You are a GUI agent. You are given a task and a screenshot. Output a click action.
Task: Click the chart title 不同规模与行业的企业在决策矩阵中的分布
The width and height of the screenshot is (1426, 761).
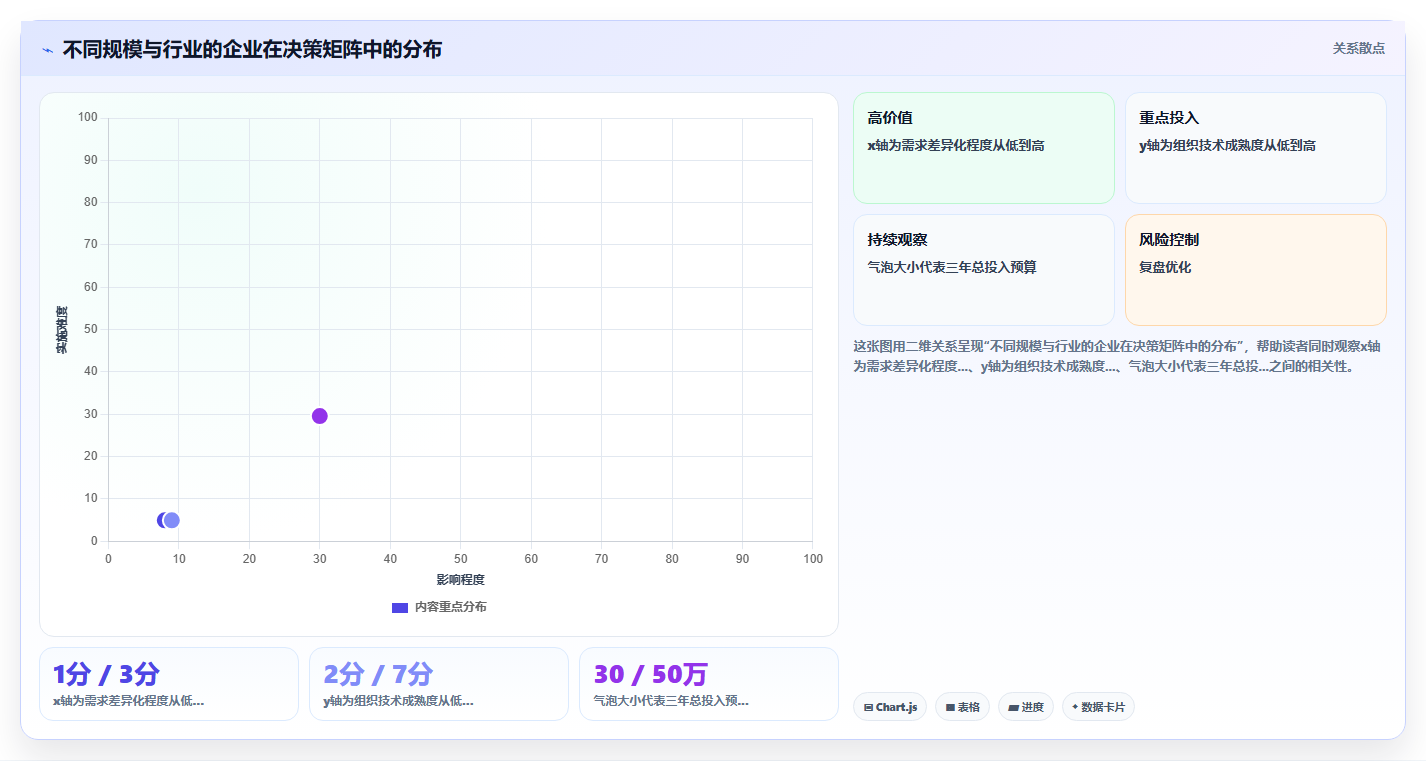point(252,49)
